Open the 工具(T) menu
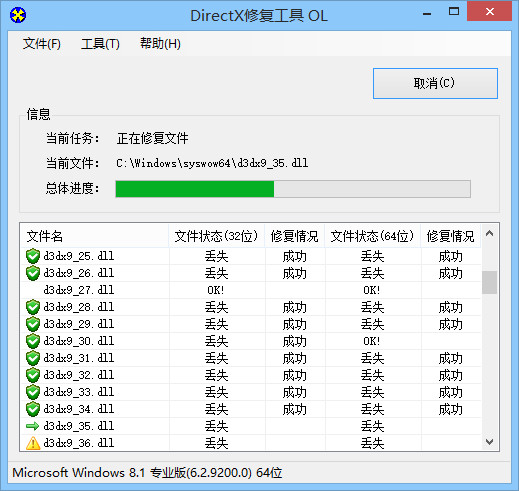 click(100, 44)
